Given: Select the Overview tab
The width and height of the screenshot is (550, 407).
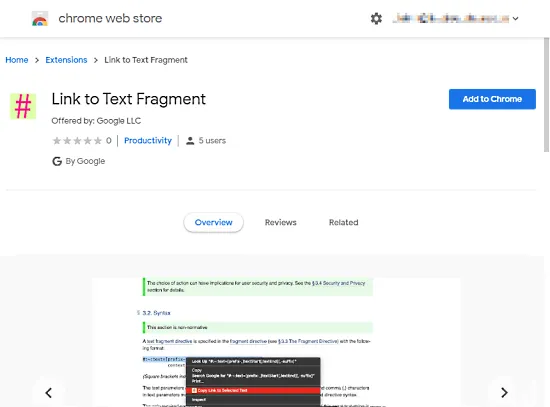Looking at the screenshot, I should [214, 222].
